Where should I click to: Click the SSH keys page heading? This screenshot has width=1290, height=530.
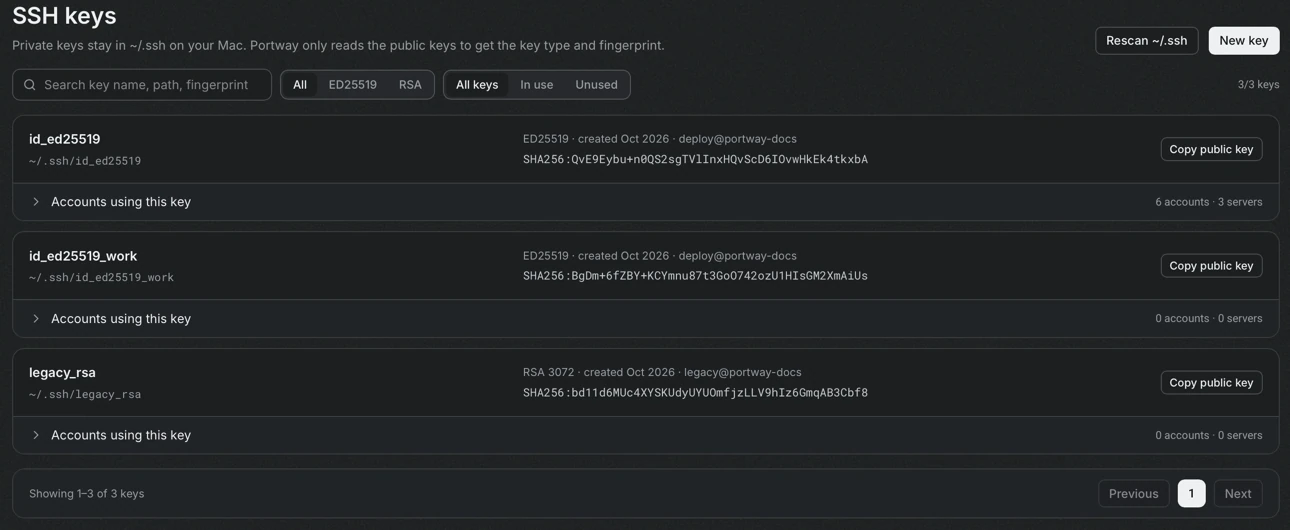pyautogui.click(x=64, y=16)
